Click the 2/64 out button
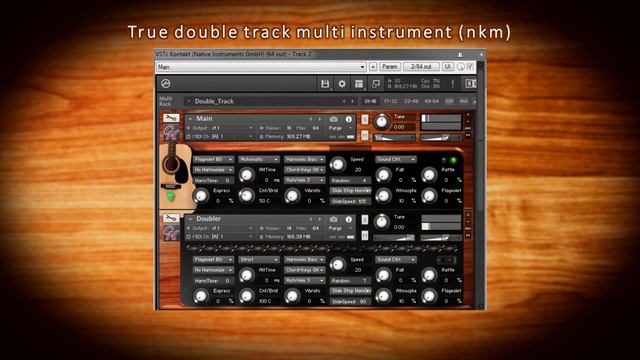 [421, 67]
